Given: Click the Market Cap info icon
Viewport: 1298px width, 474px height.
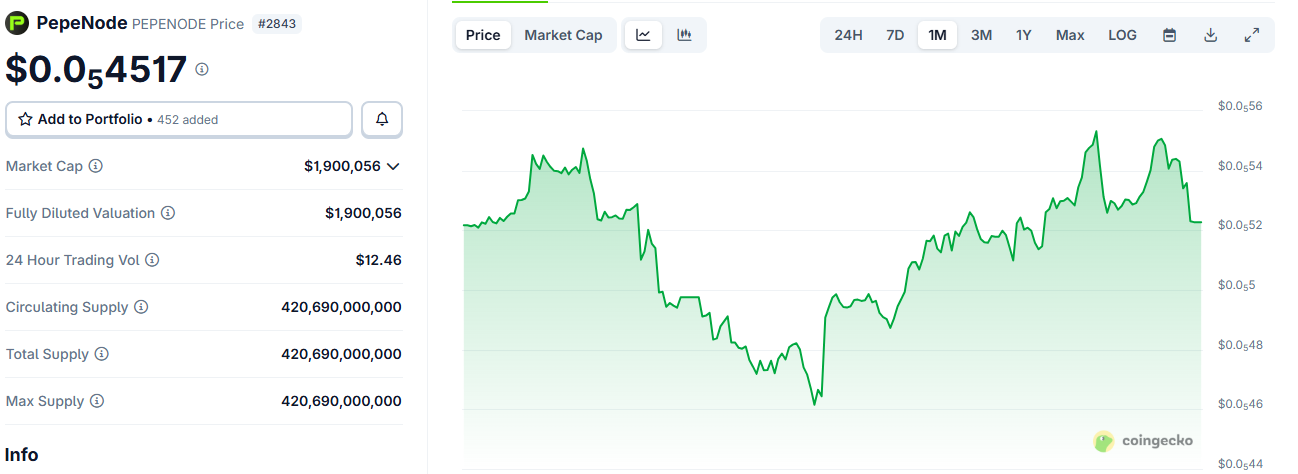Looking at the screenshot, I should (96, 166).
